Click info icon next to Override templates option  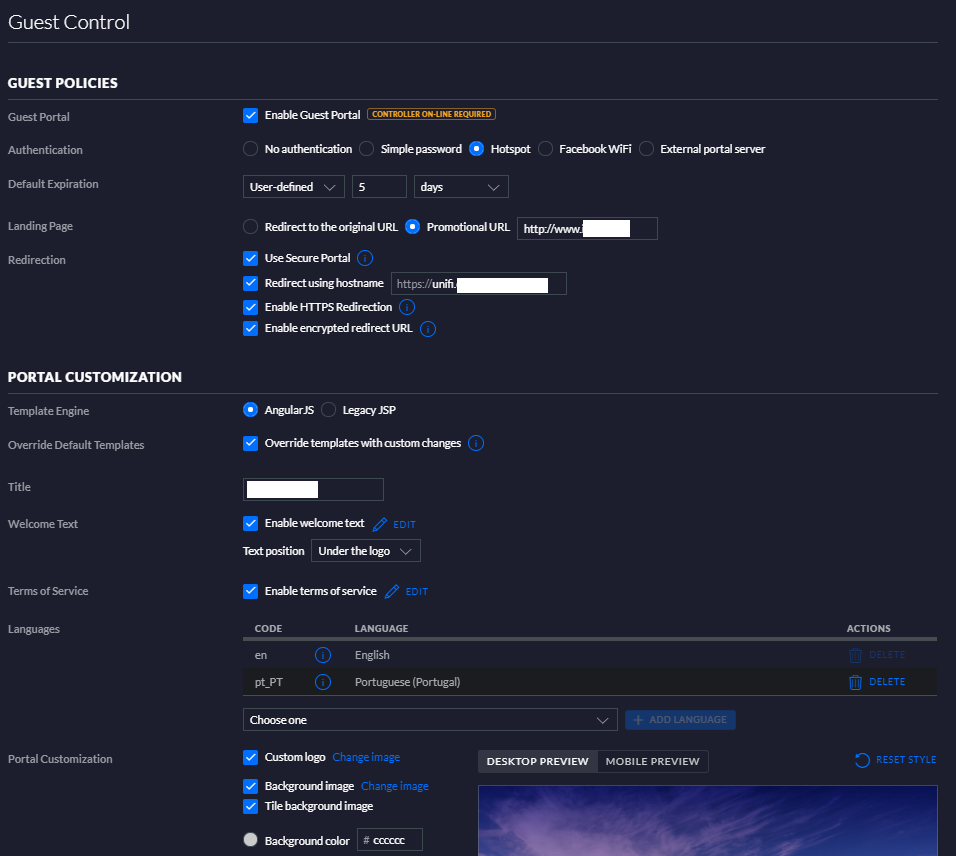[x=476, y=443]
